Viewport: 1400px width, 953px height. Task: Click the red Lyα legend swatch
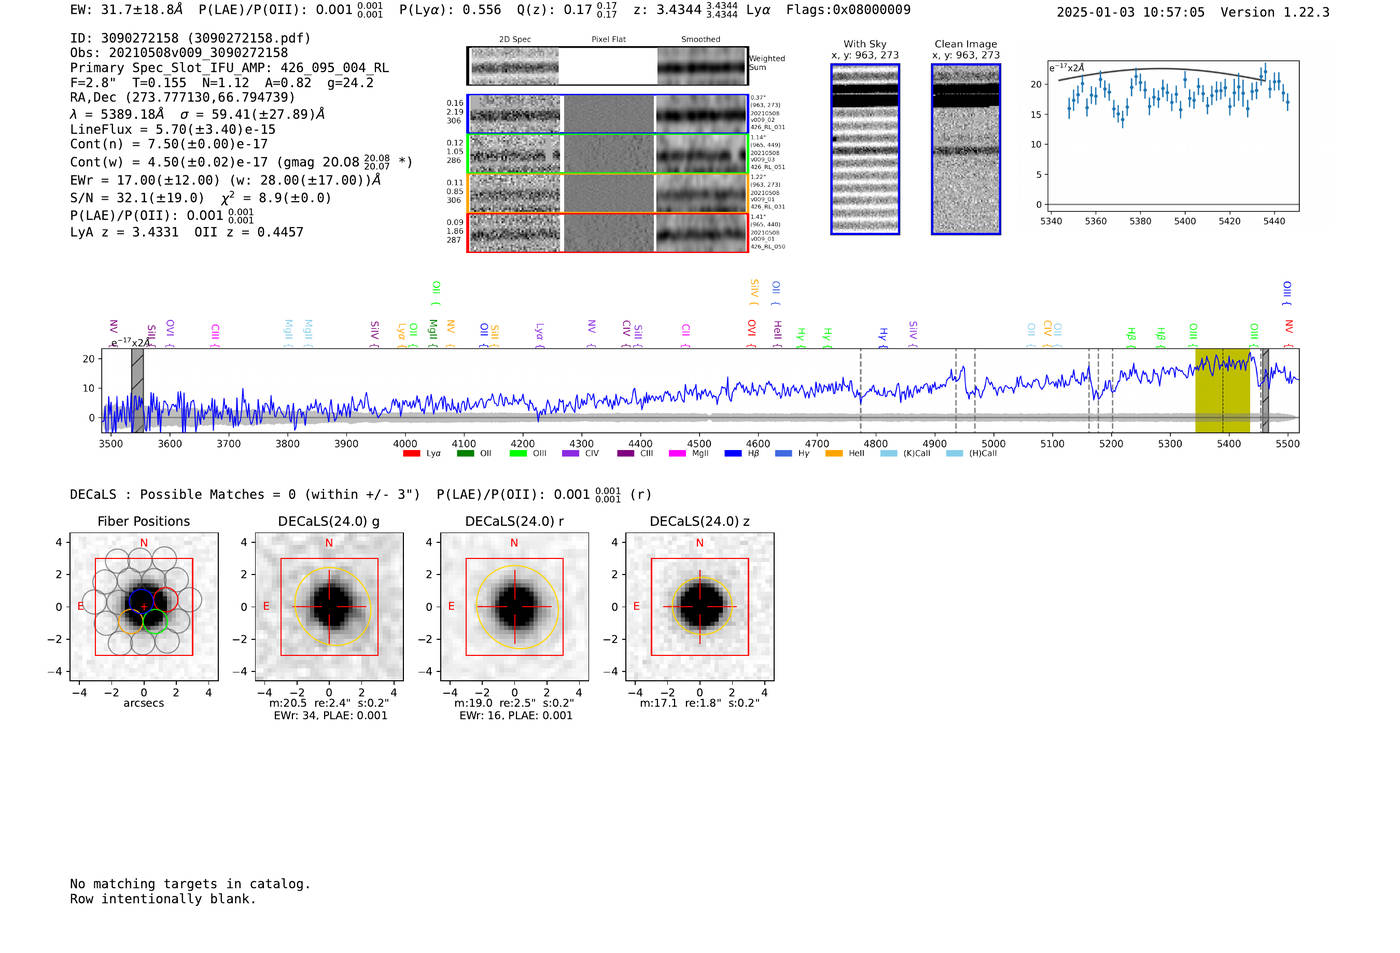point(411,453)
